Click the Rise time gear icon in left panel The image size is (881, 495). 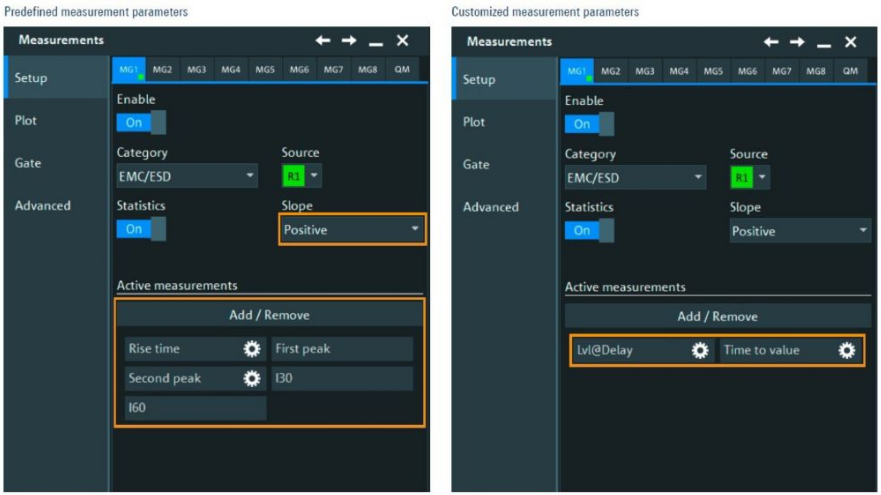tap(251, 350)
